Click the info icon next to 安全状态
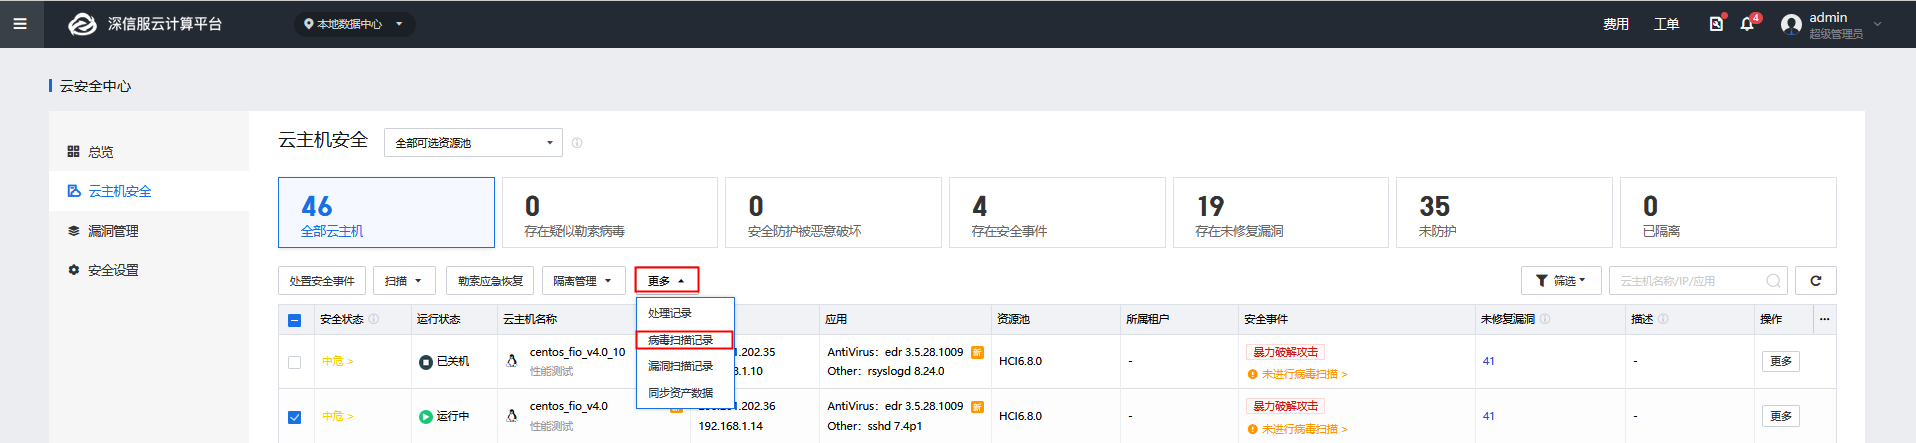The image size is (1916, 443). 374,319
